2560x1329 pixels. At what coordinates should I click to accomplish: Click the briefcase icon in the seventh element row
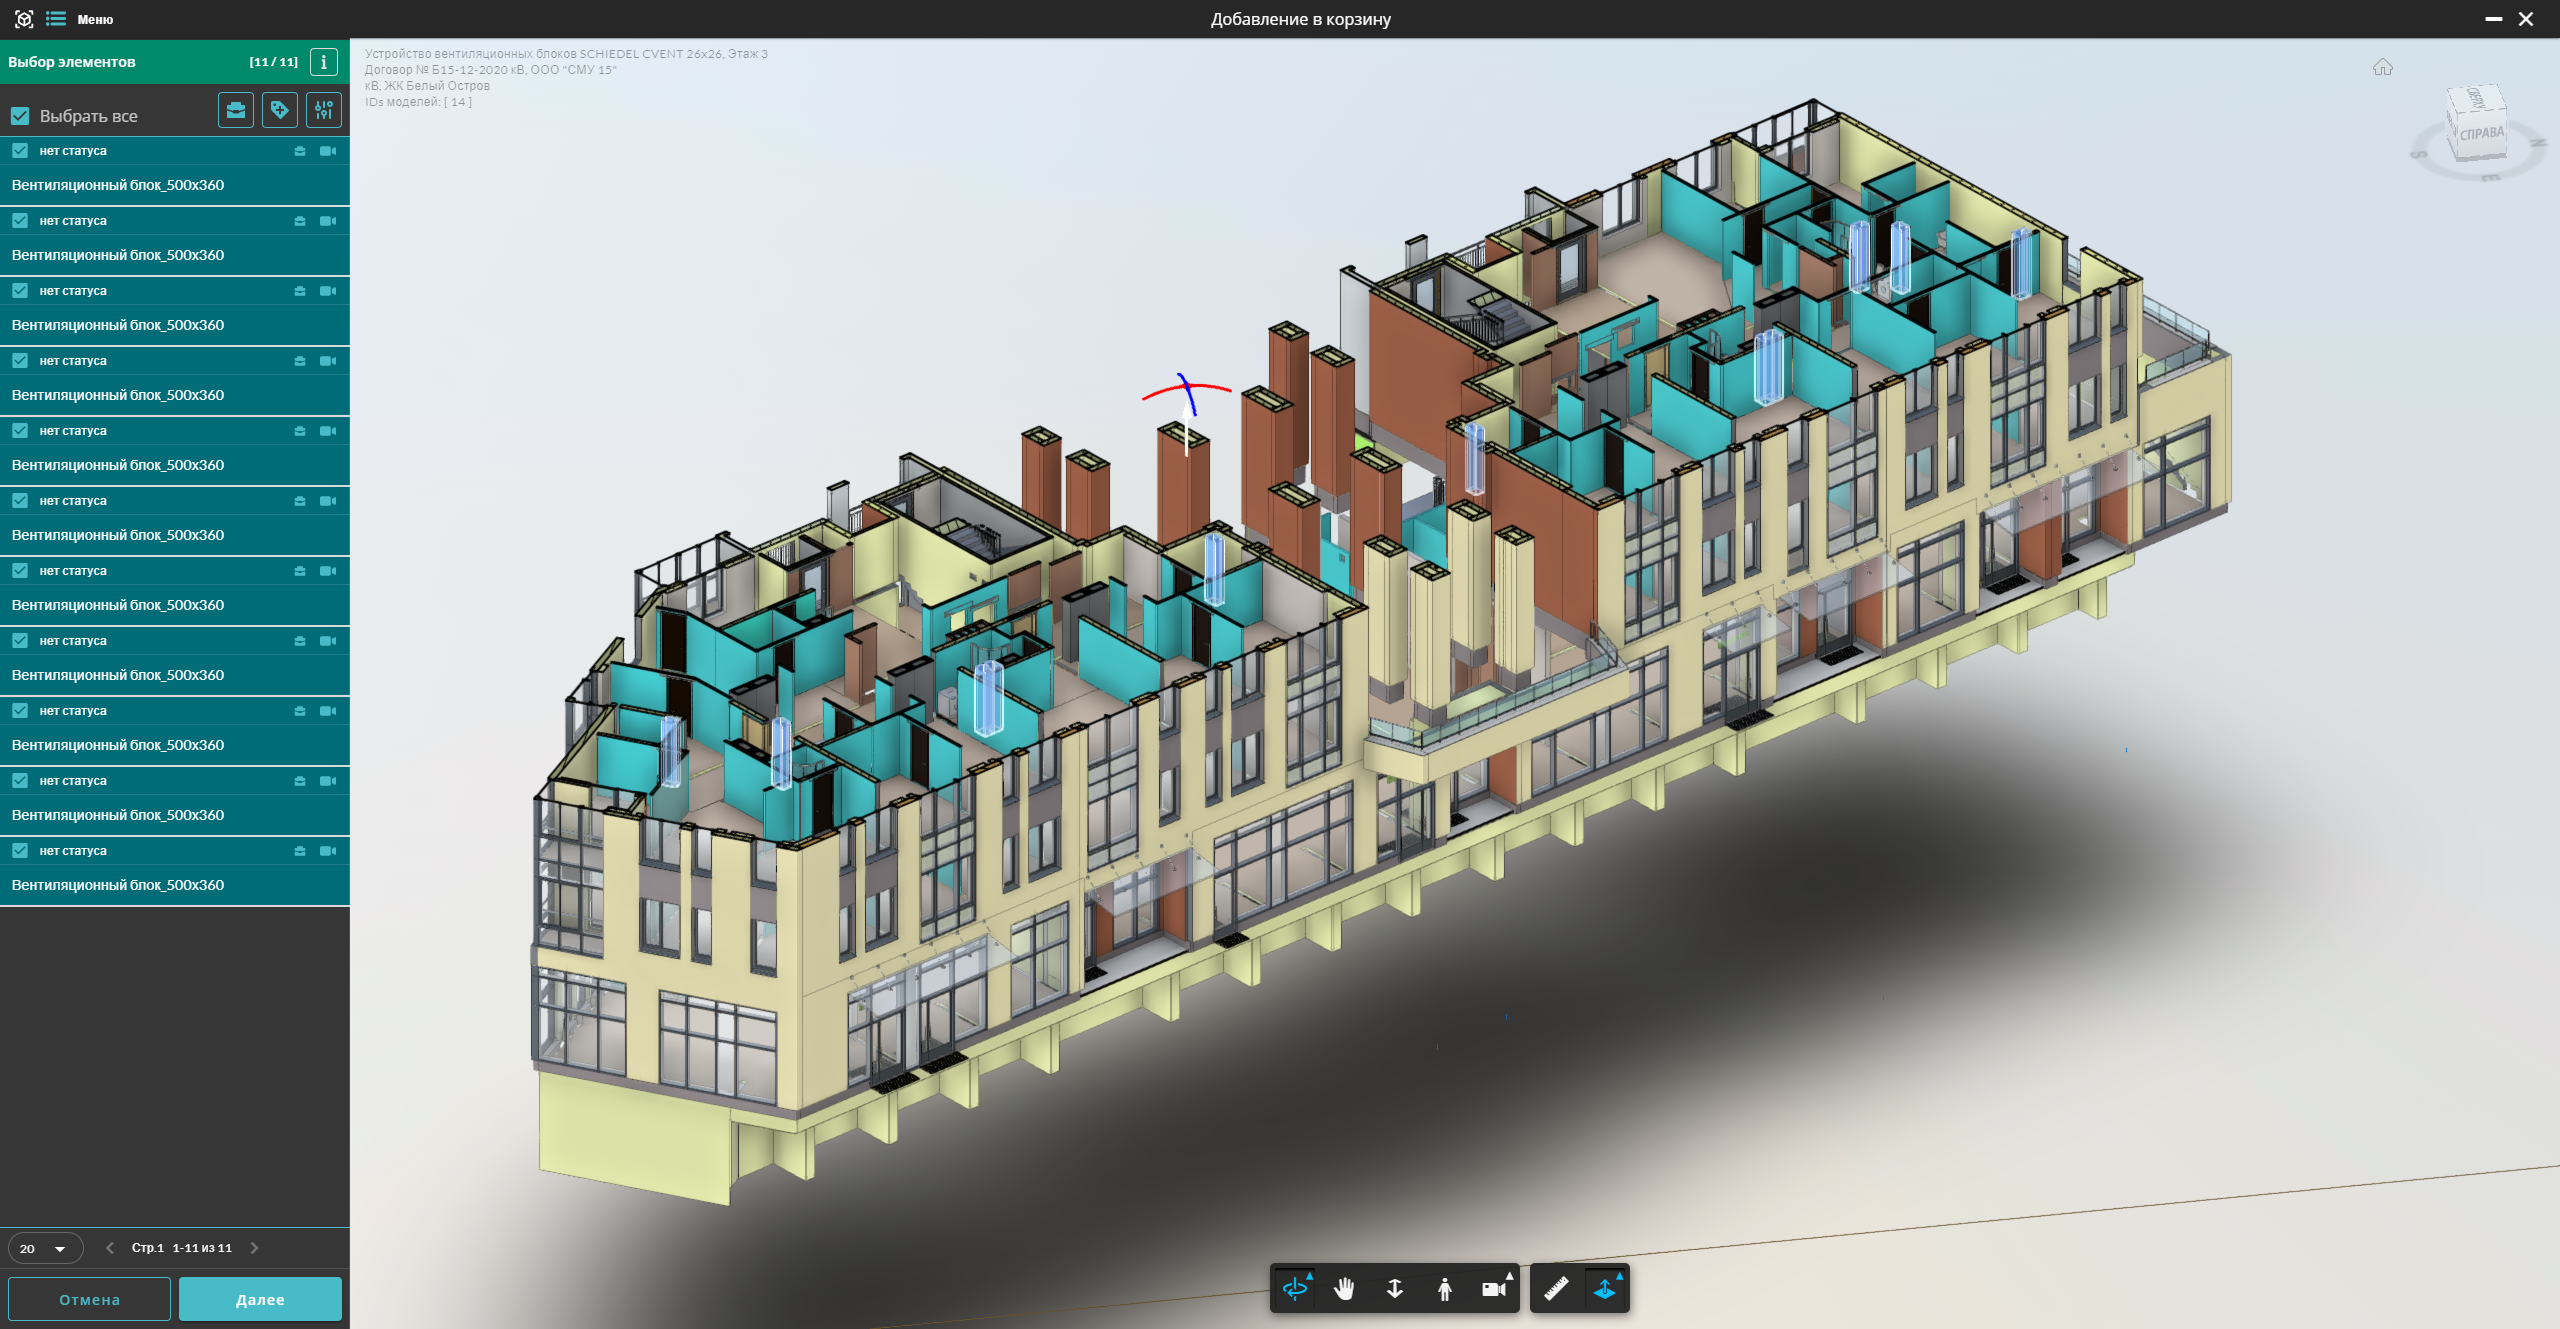[300, 571]
